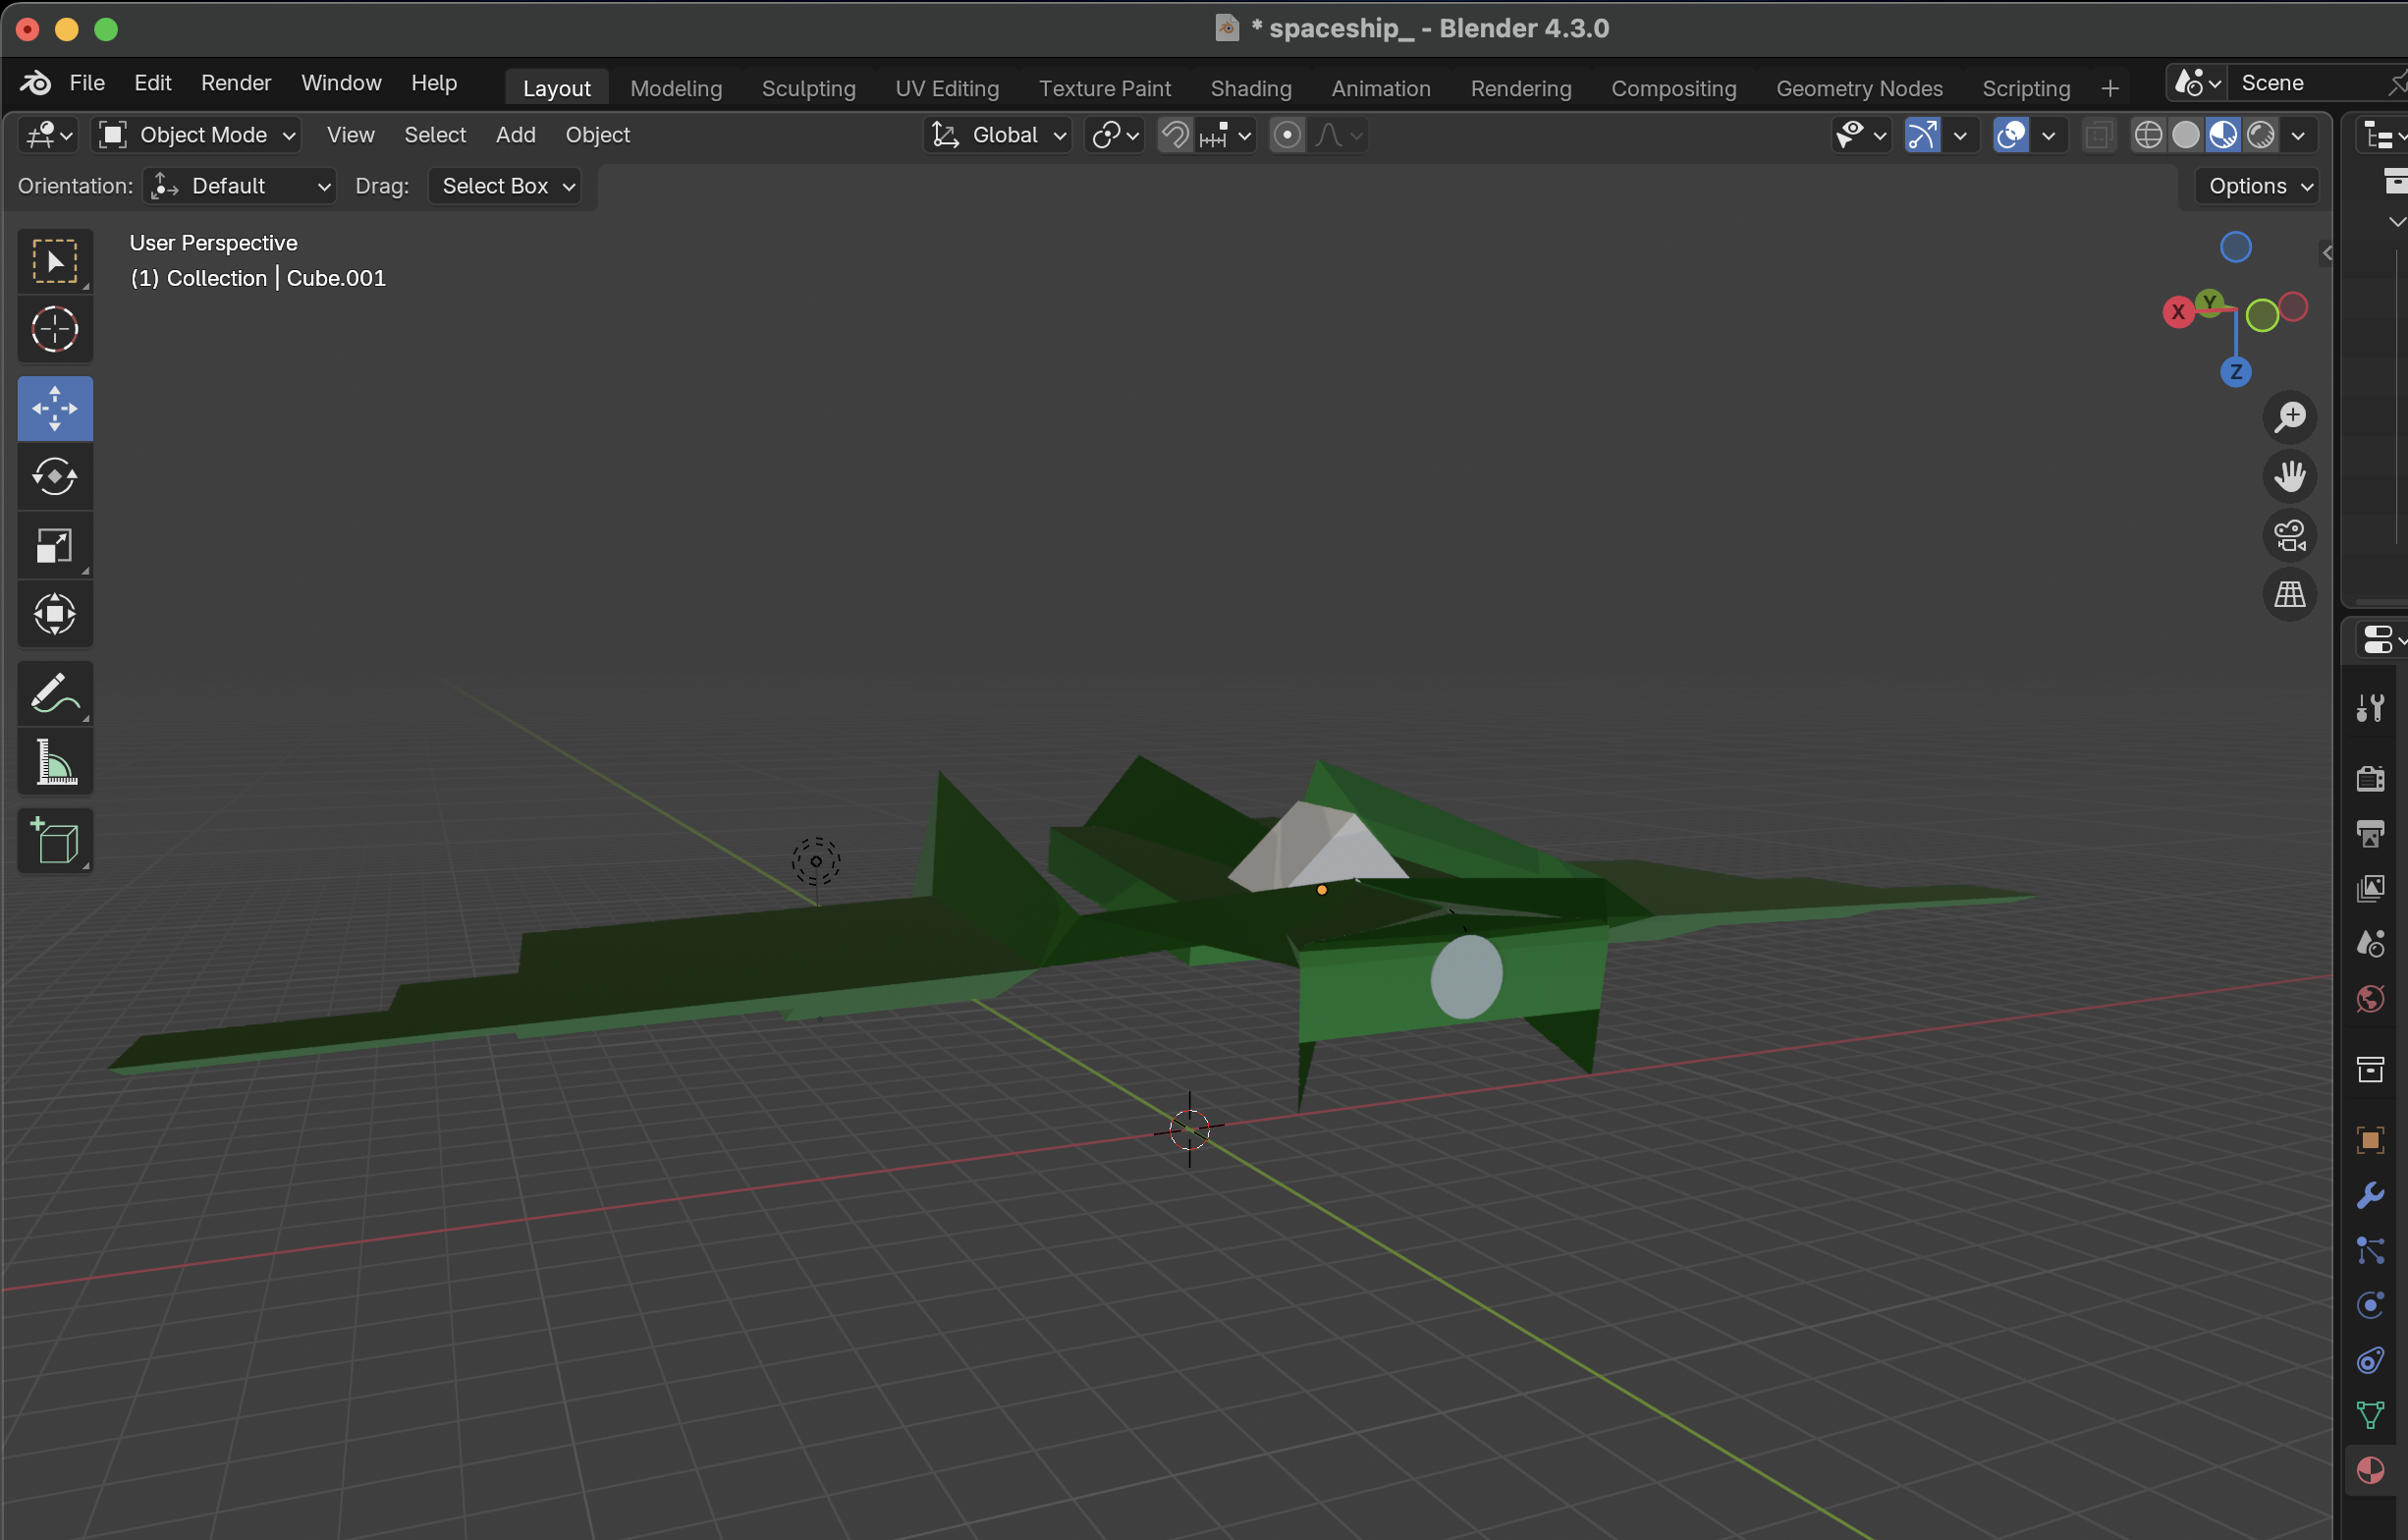Open the overlays options dropdown arrow

click(x=2048, y=135)
